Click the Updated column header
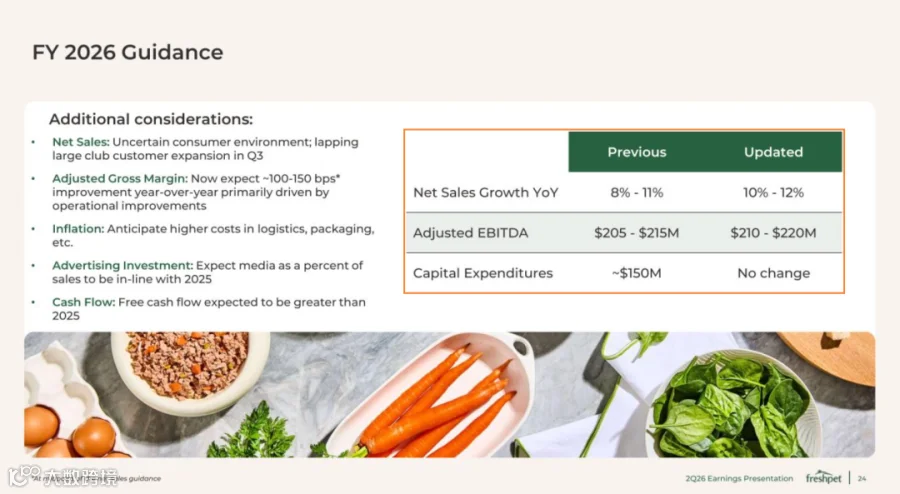This screenshot has width=900, height=494. click(x=773, y=152)
